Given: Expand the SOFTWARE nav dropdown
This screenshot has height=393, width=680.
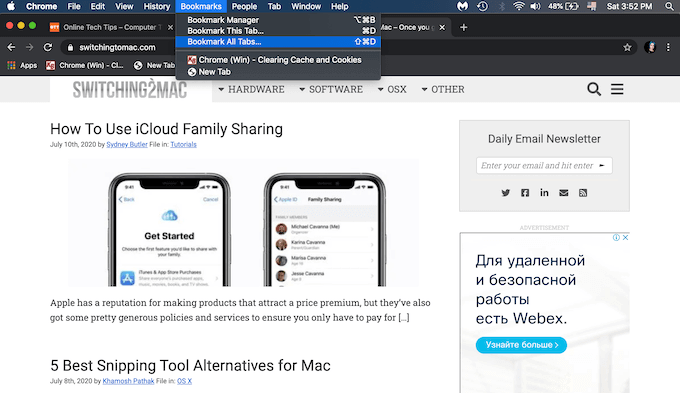Looking at the screenshot, I should (x=331, y=89).
